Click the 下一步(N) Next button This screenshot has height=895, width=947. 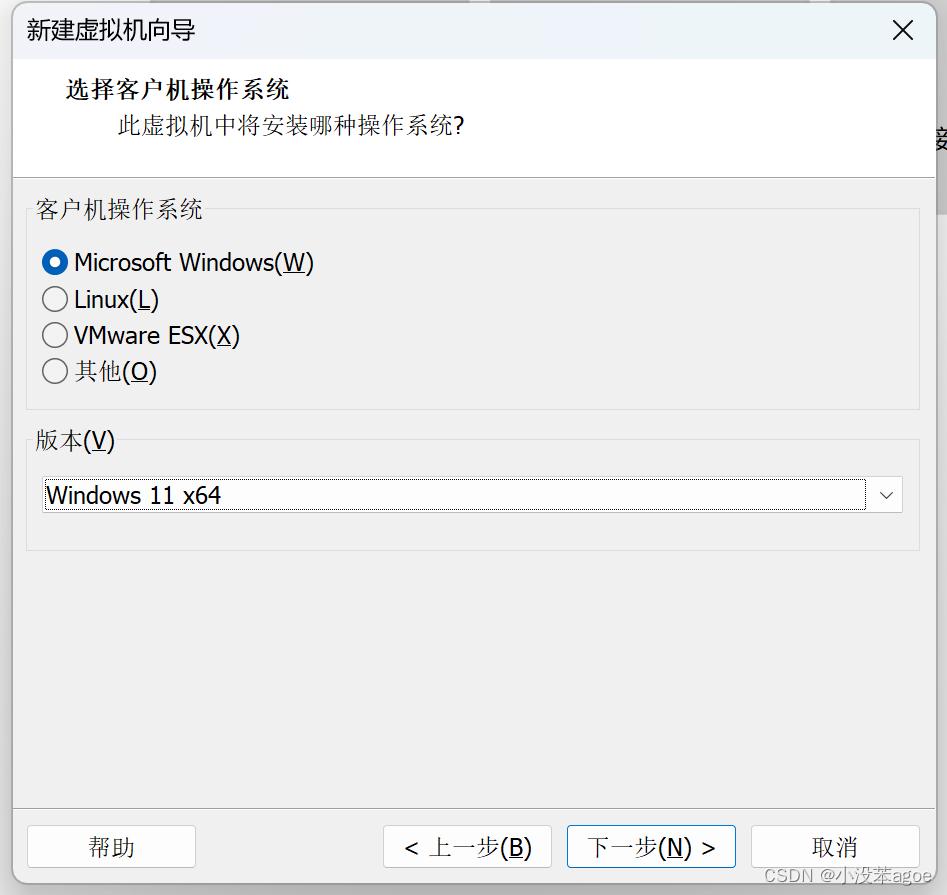(x=651, y=846)
